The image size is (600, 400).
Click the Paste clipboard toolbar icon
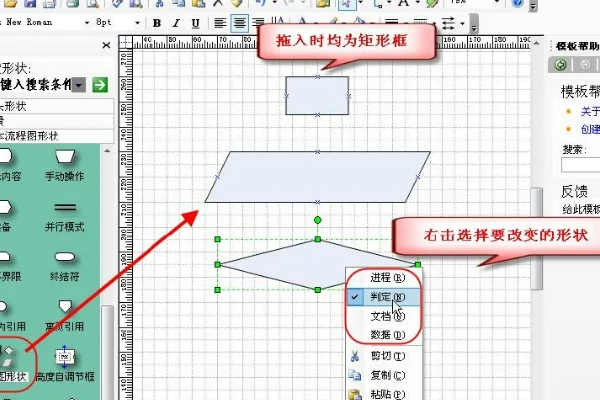click(x=198, y=3)
